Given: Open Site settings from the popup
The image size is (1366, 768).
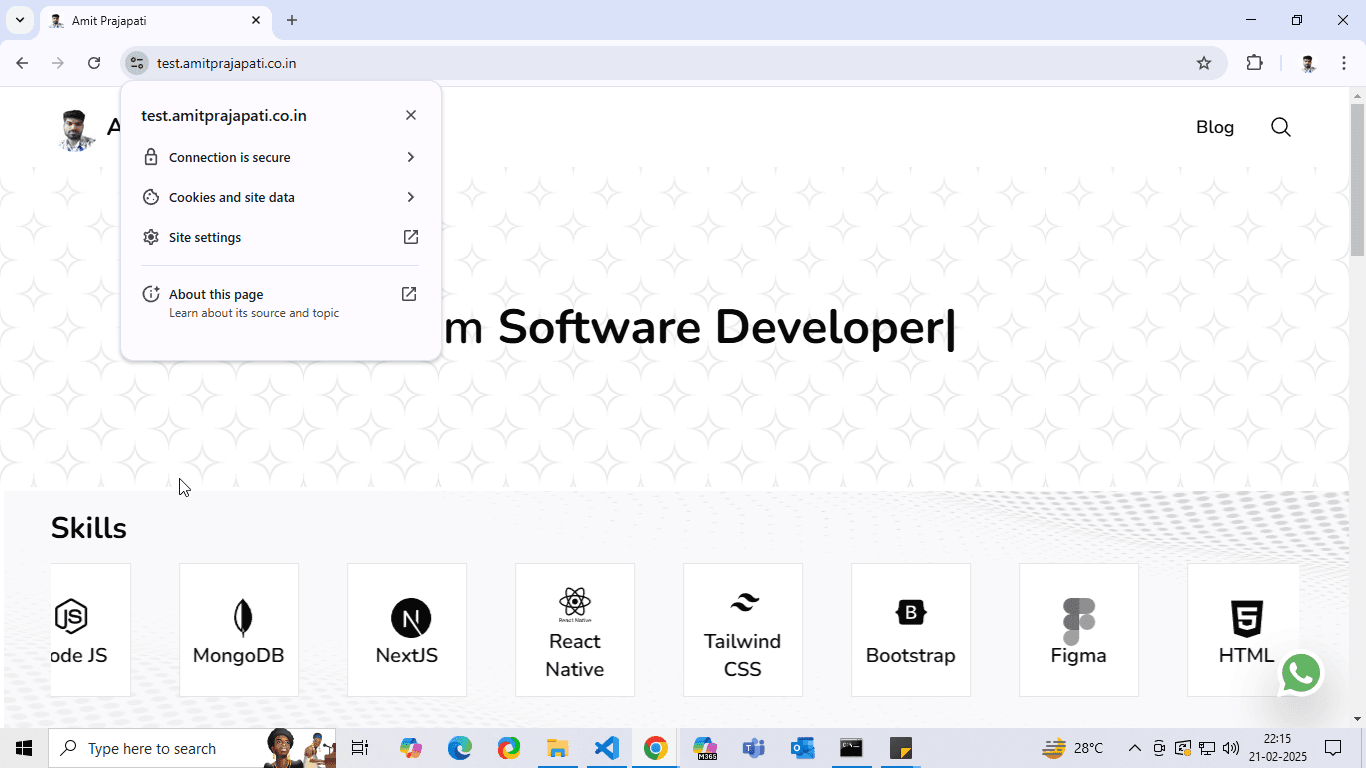Looking at the screenshot, I should (280, 237).
